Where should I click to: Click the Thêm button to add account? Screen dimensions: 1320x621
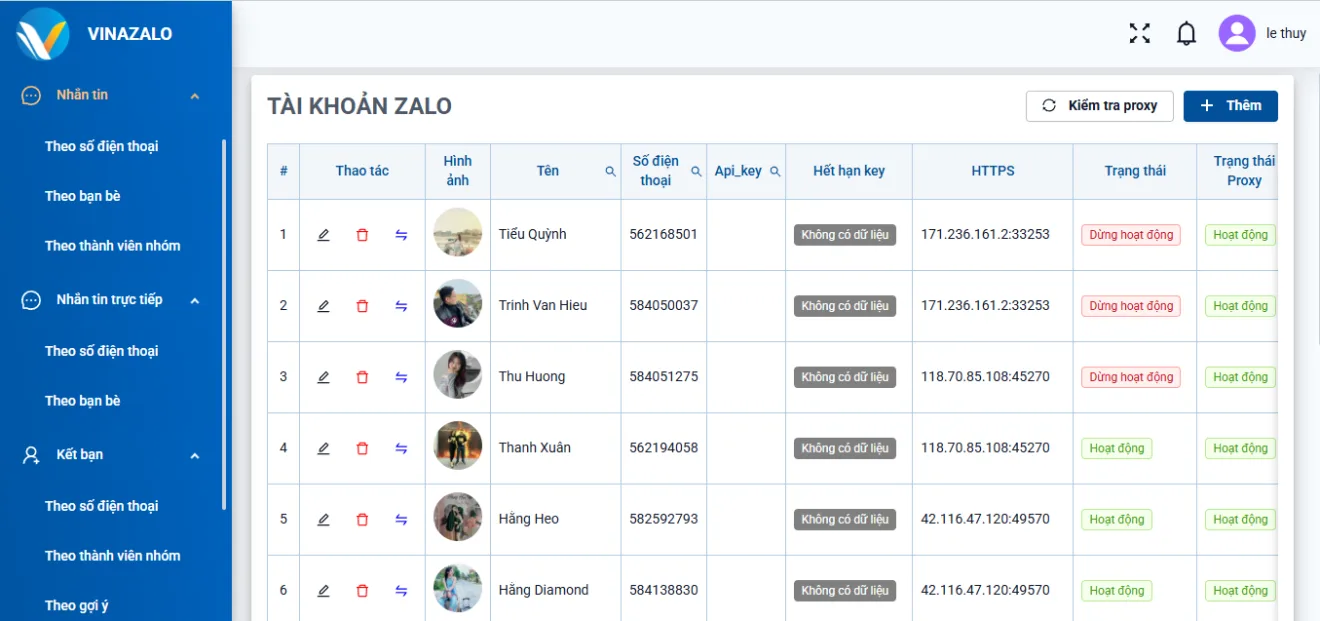(x=1230, y=106)
